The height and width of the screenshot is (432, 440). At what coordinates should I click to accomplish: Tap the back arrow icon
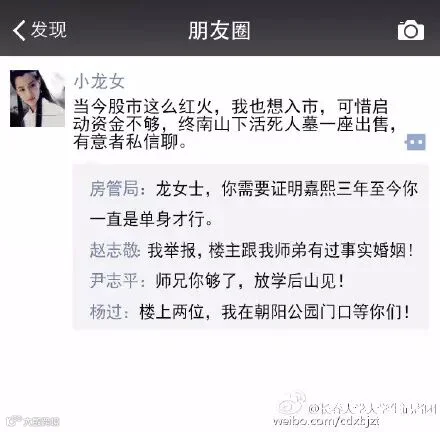tap(19, 30)
